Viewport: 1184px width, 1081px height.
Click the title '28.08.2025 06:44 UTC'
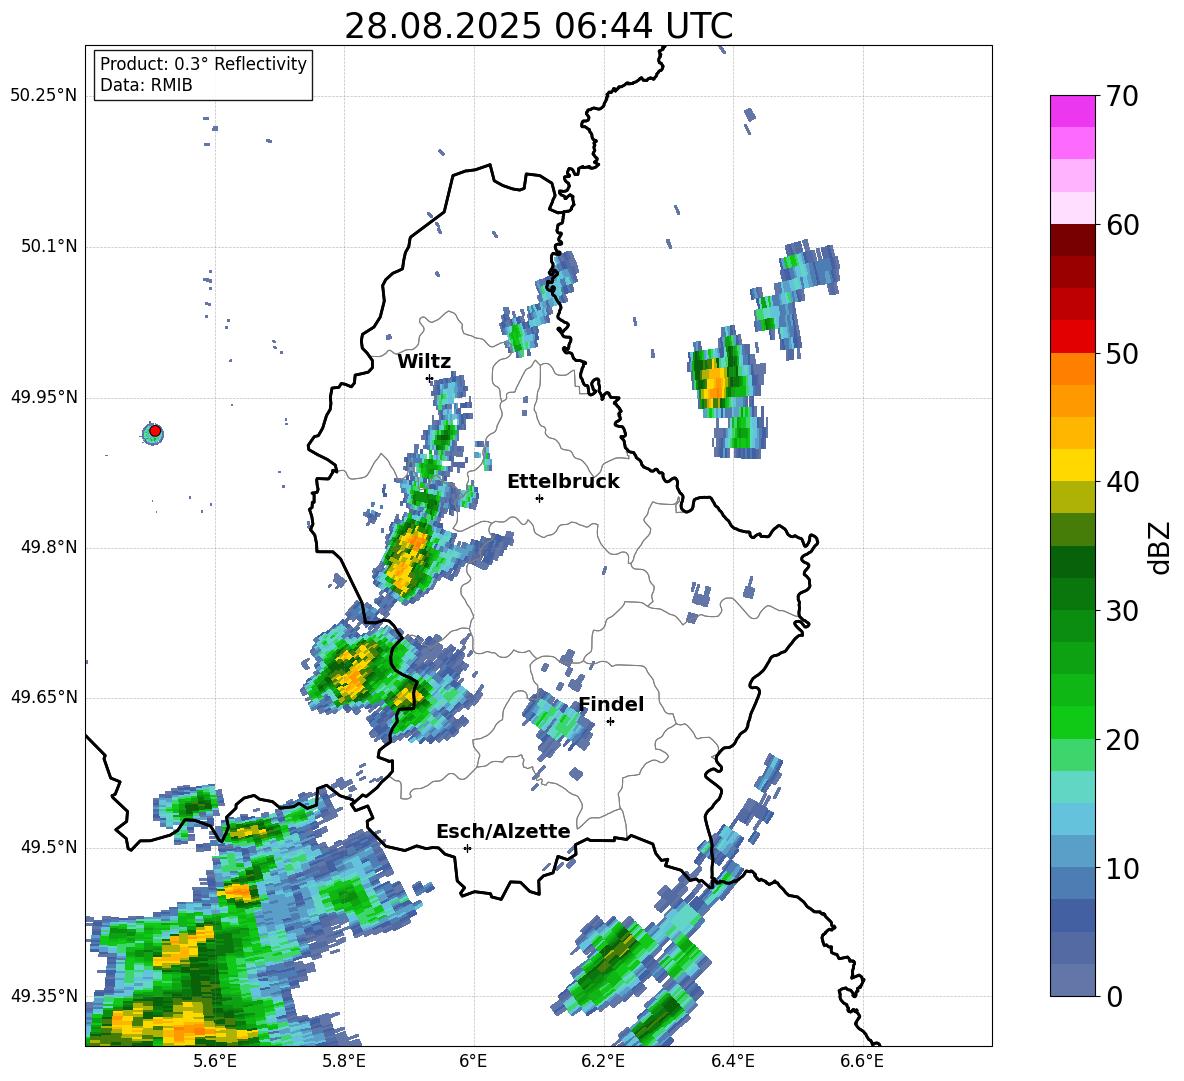[538, 27]
